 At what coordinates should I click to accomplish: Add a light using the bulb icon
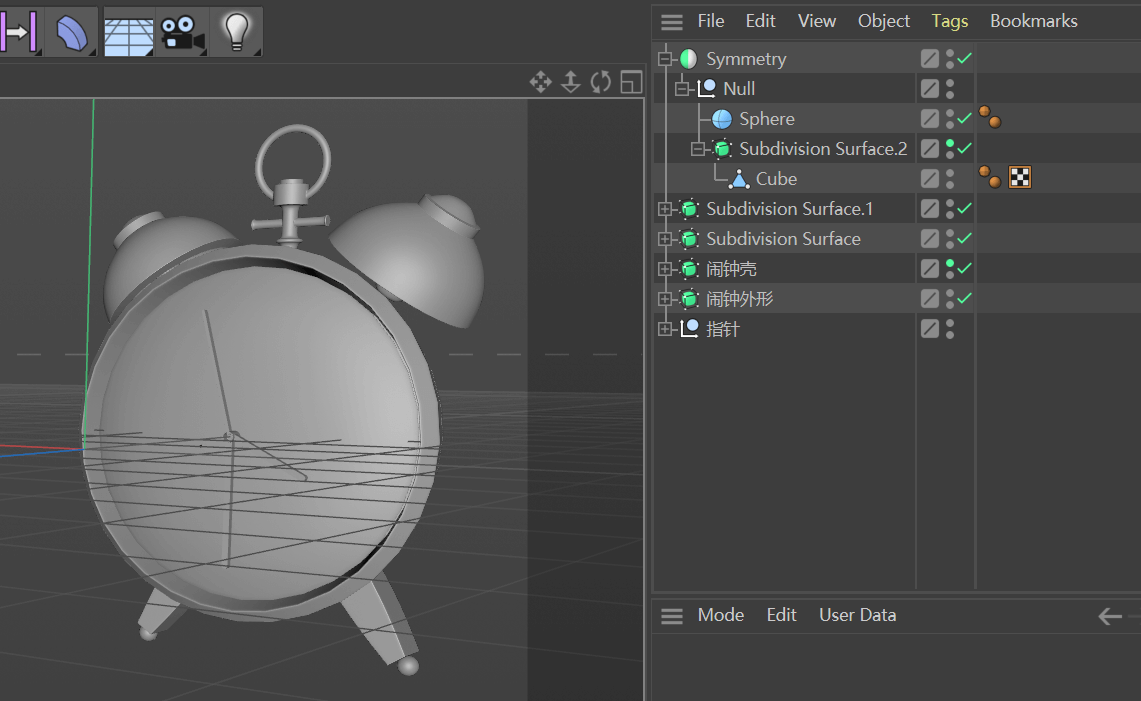coord(236,32)
